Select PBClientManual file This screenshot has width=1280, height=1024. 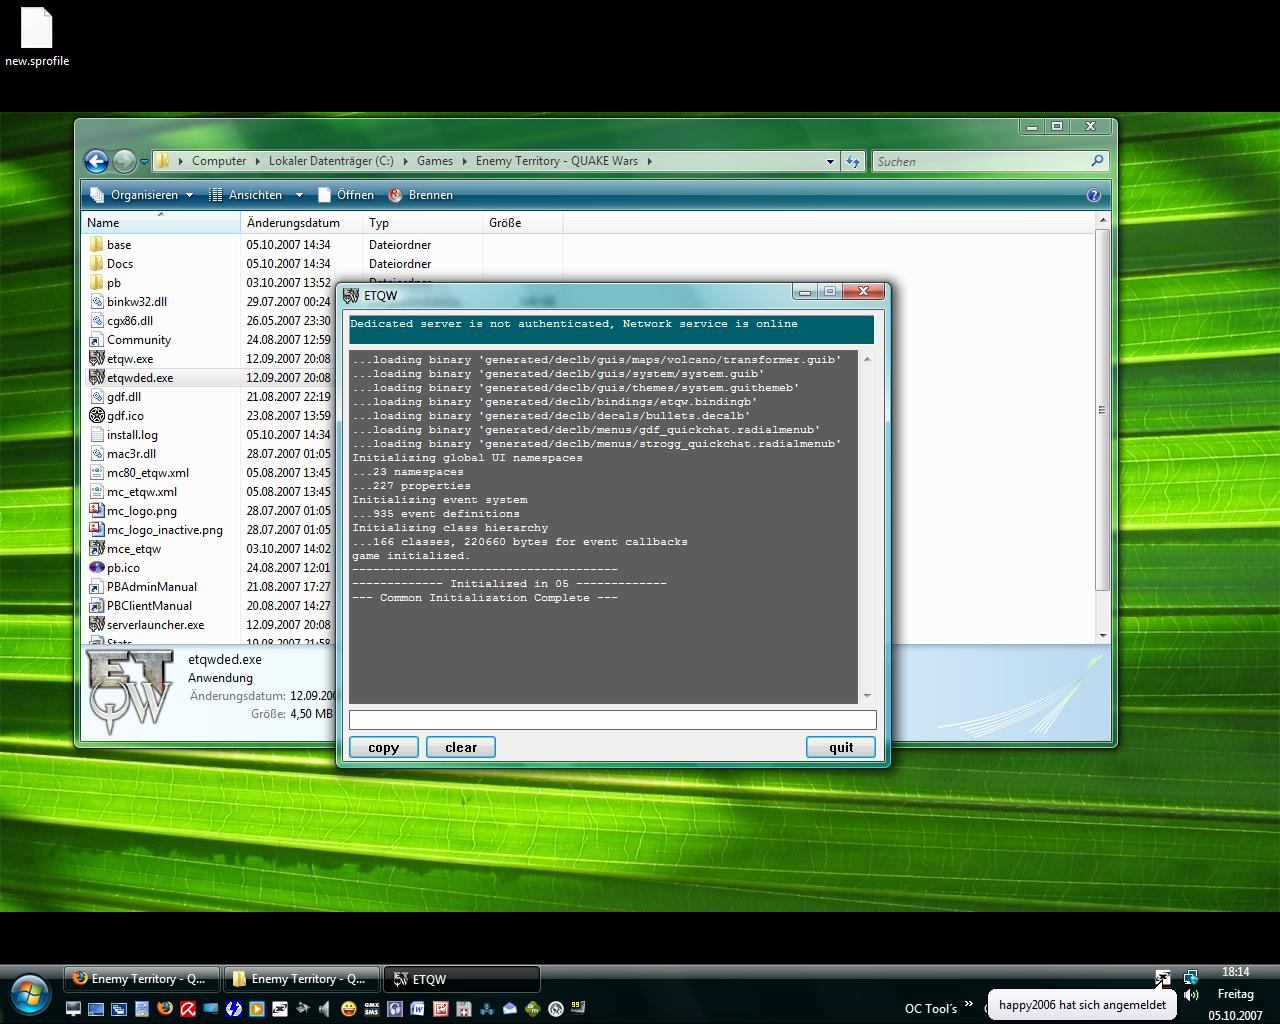click(x=149, y=606)
